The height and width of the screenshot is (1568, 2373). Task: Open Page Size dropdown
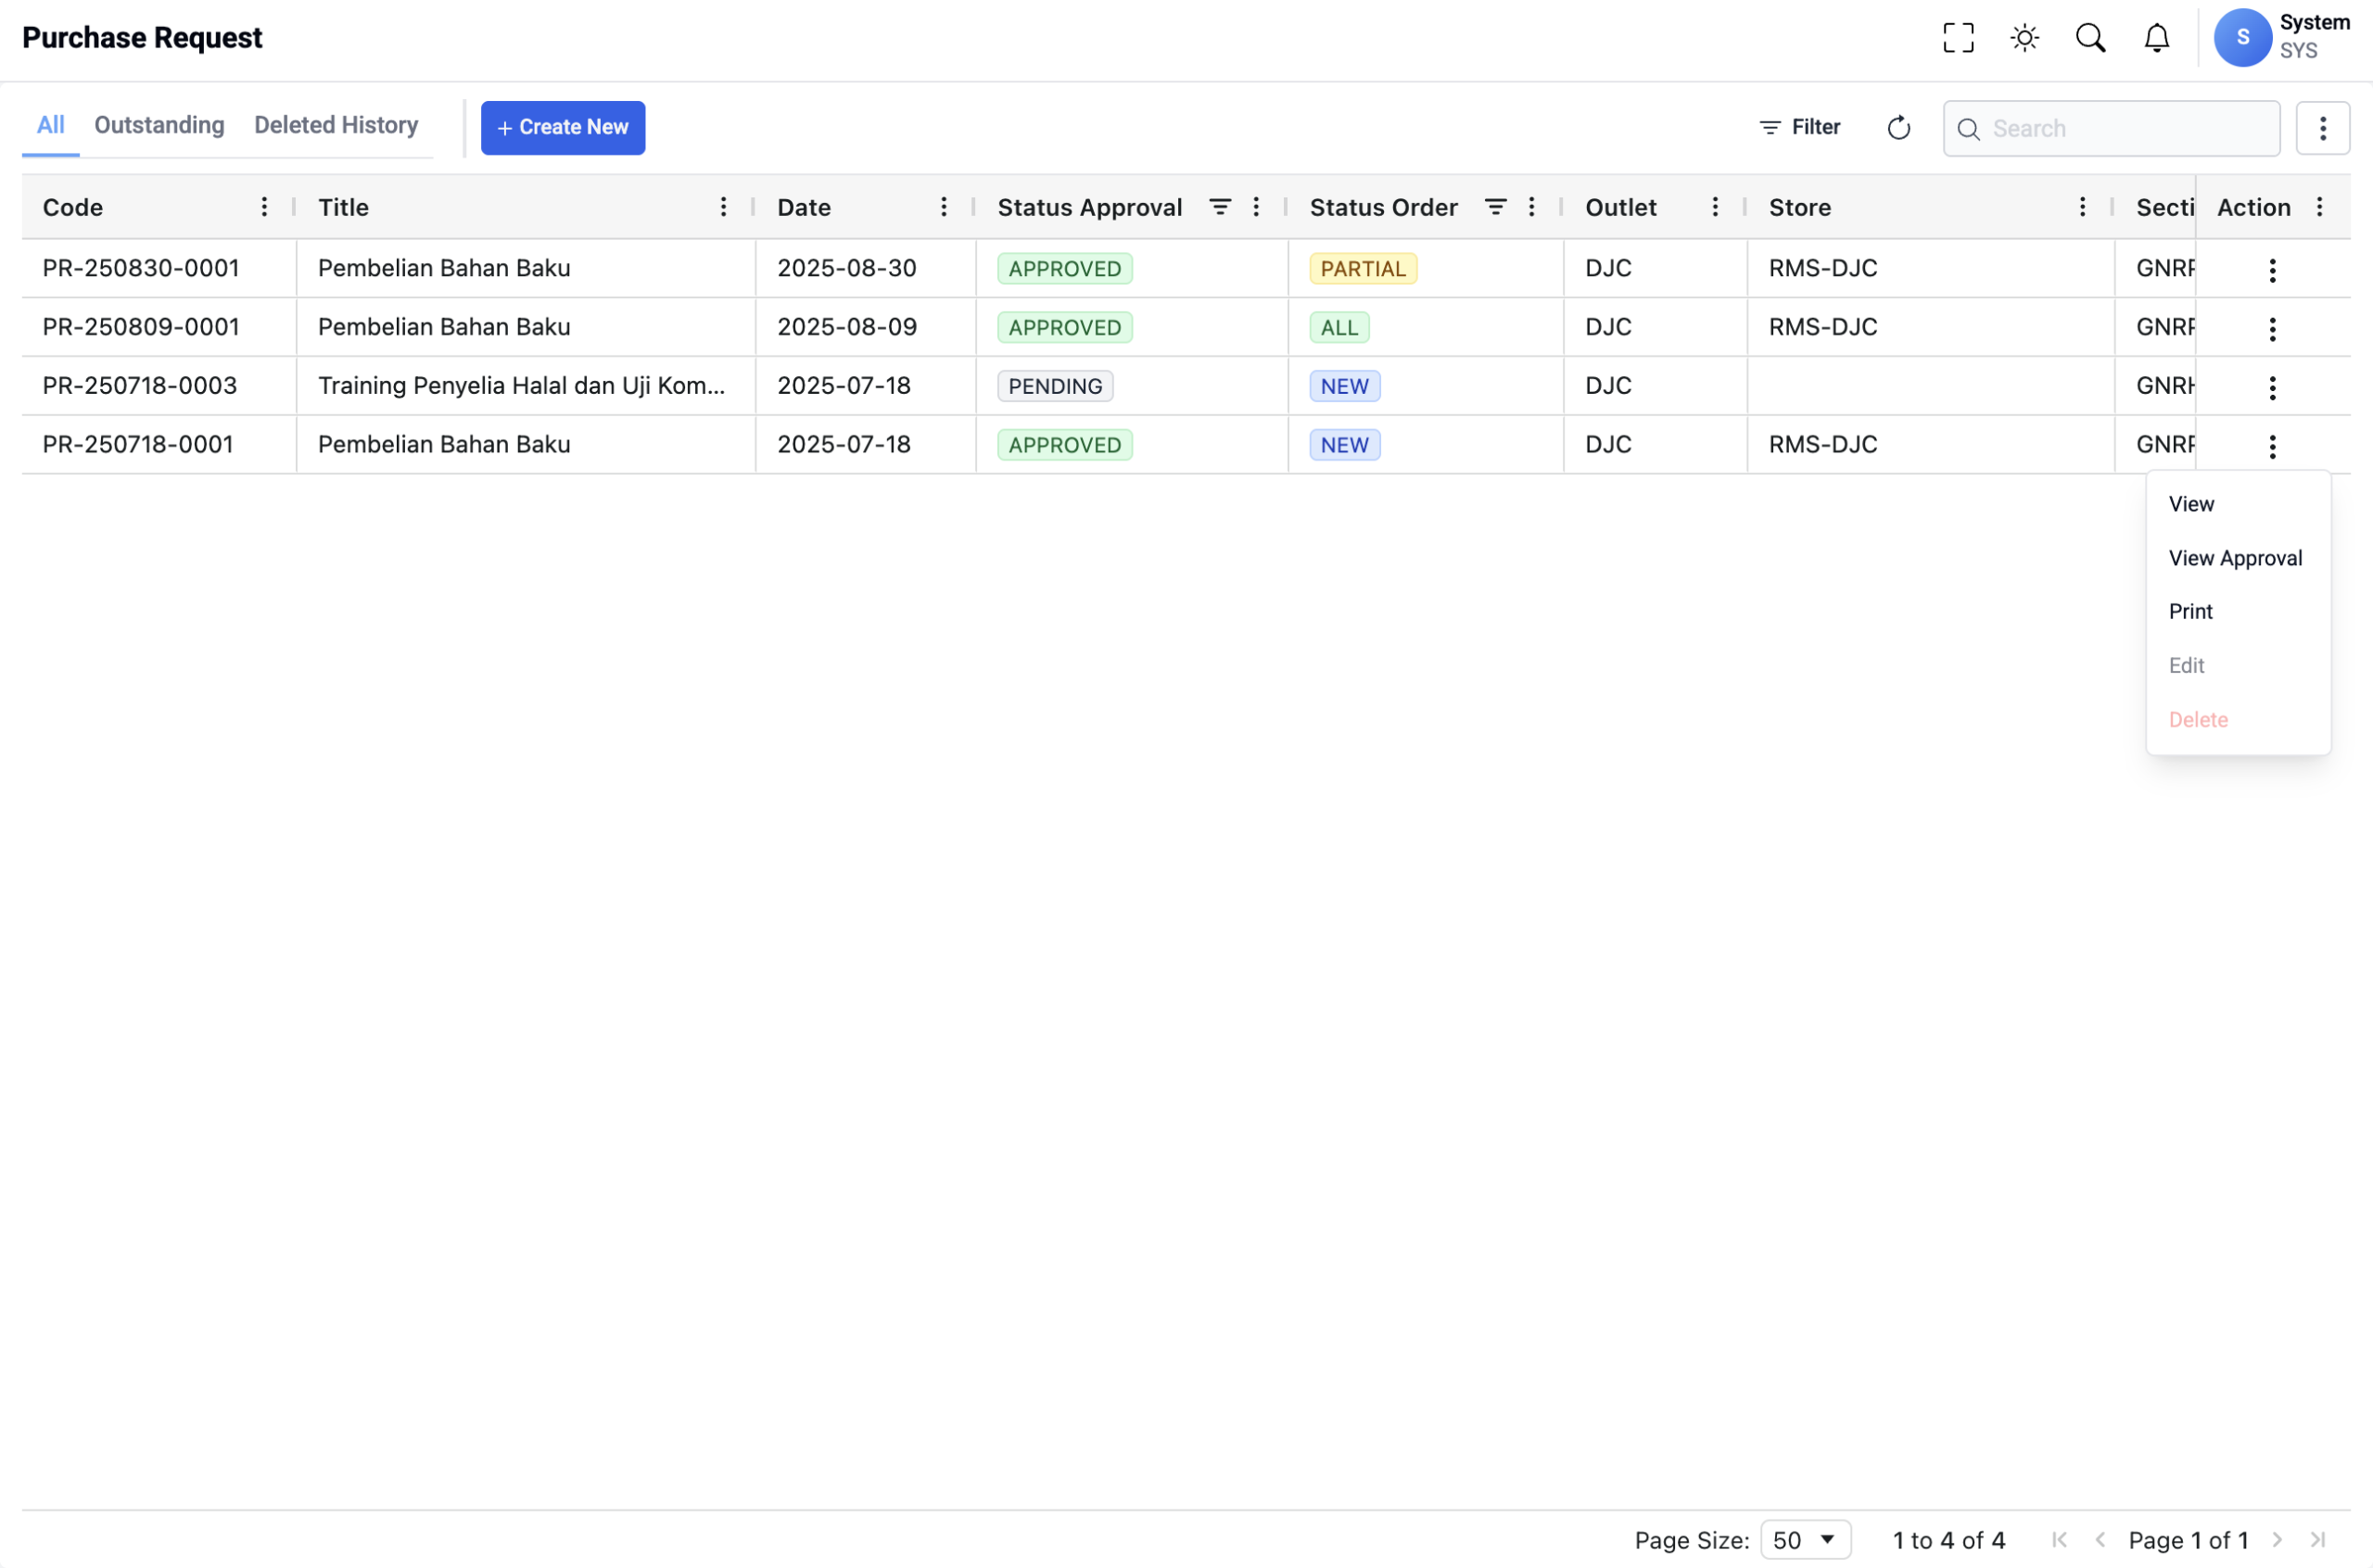[1805, 1540]
